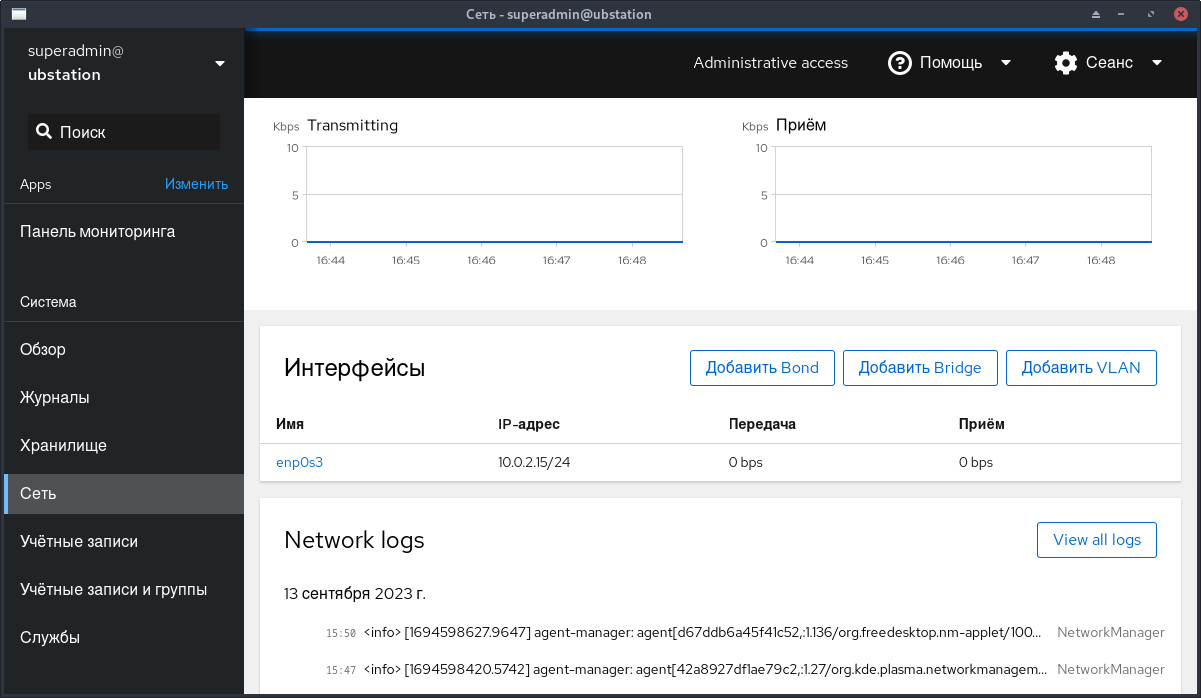
Task: Click the Добавить Bond button
Action: pos(762,368)
